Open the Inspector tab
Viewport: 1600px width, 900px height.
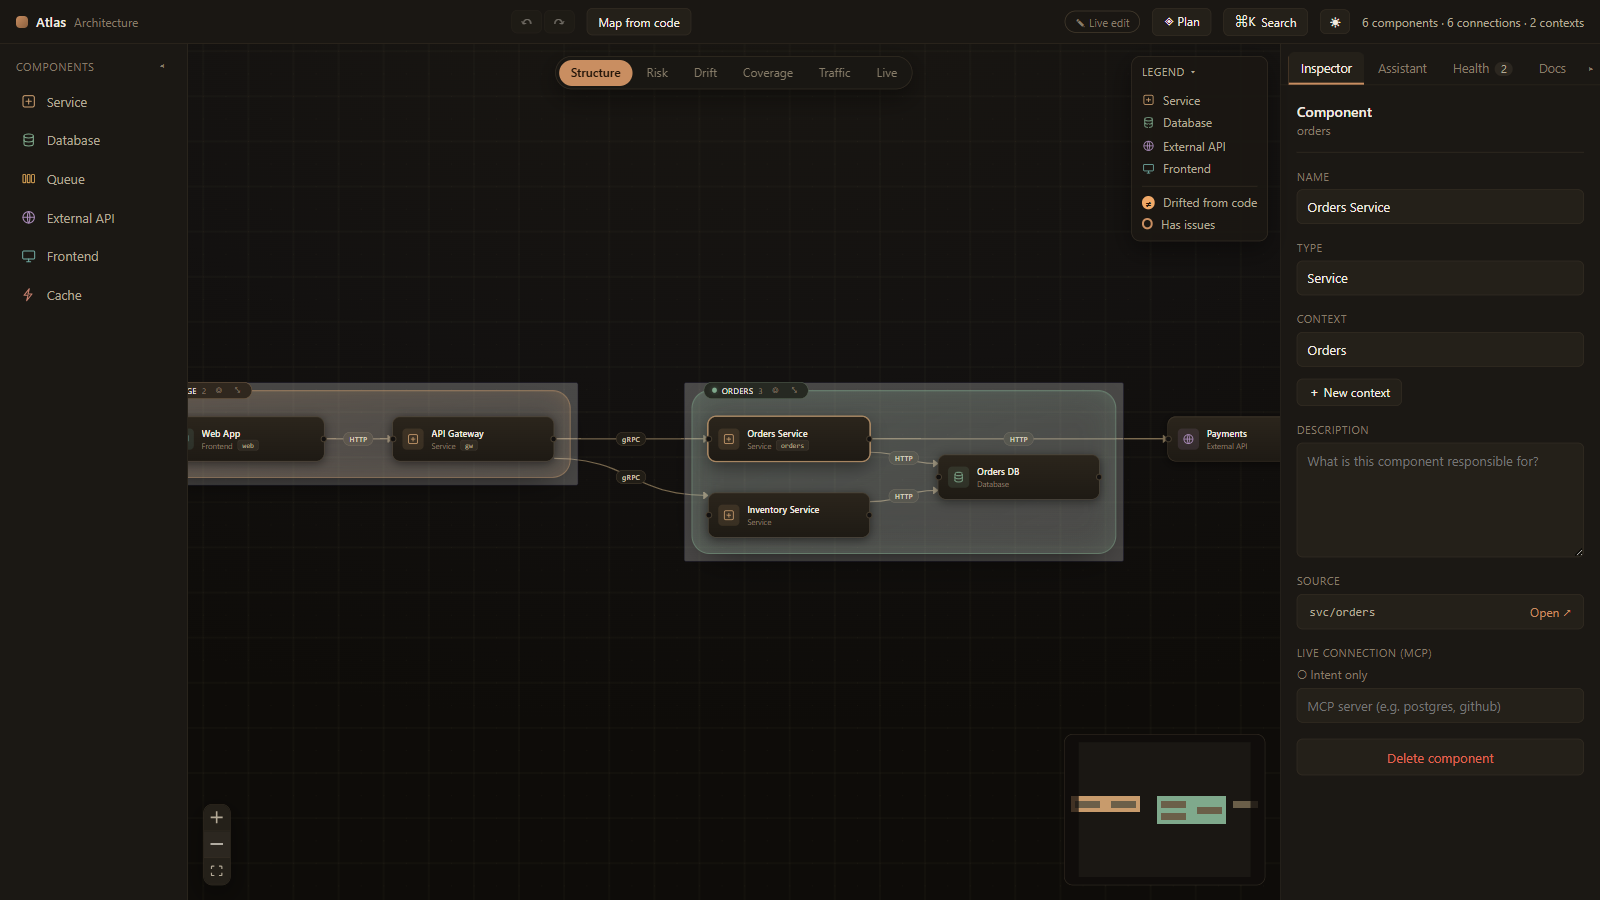click(1326, 69)
